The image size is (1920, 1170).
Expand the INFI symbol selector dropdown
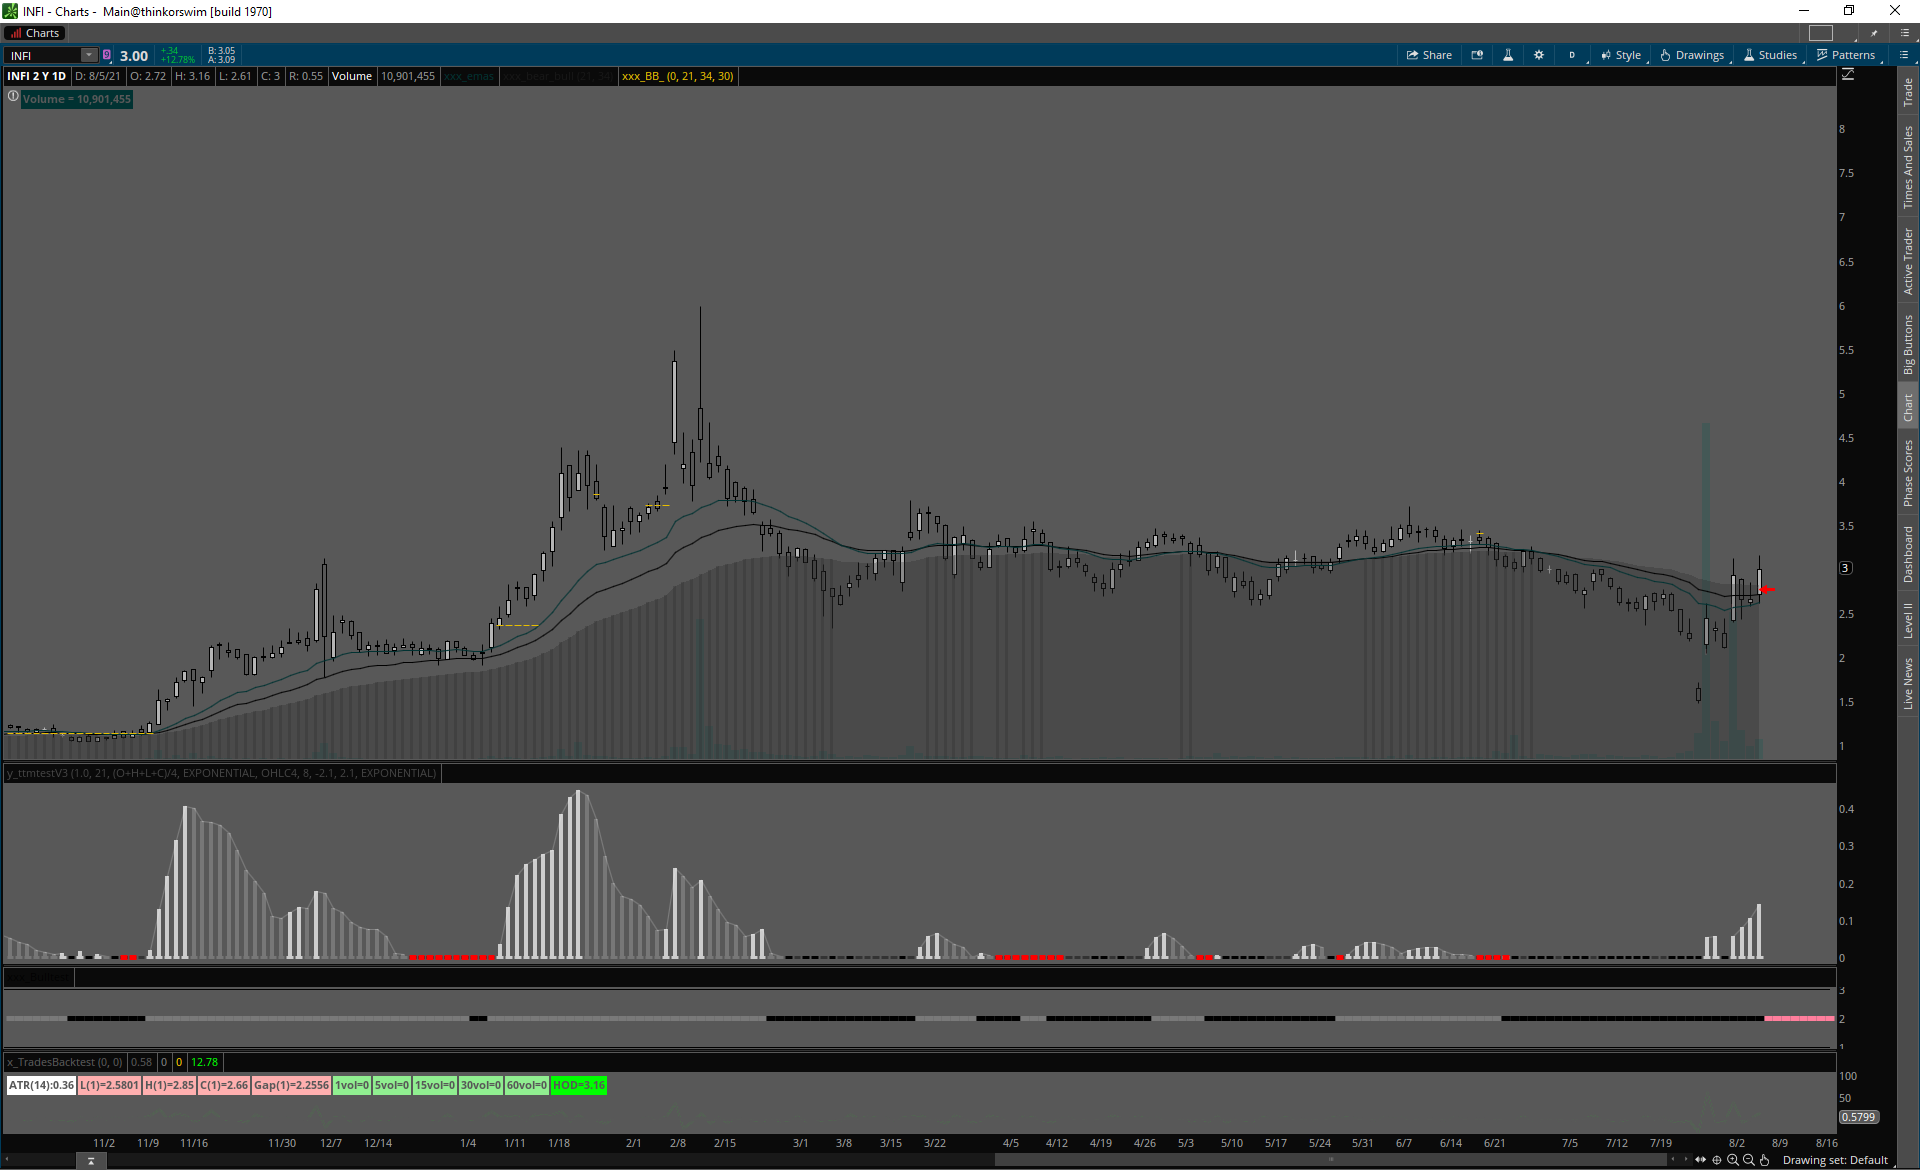click(x=89, y=55)
